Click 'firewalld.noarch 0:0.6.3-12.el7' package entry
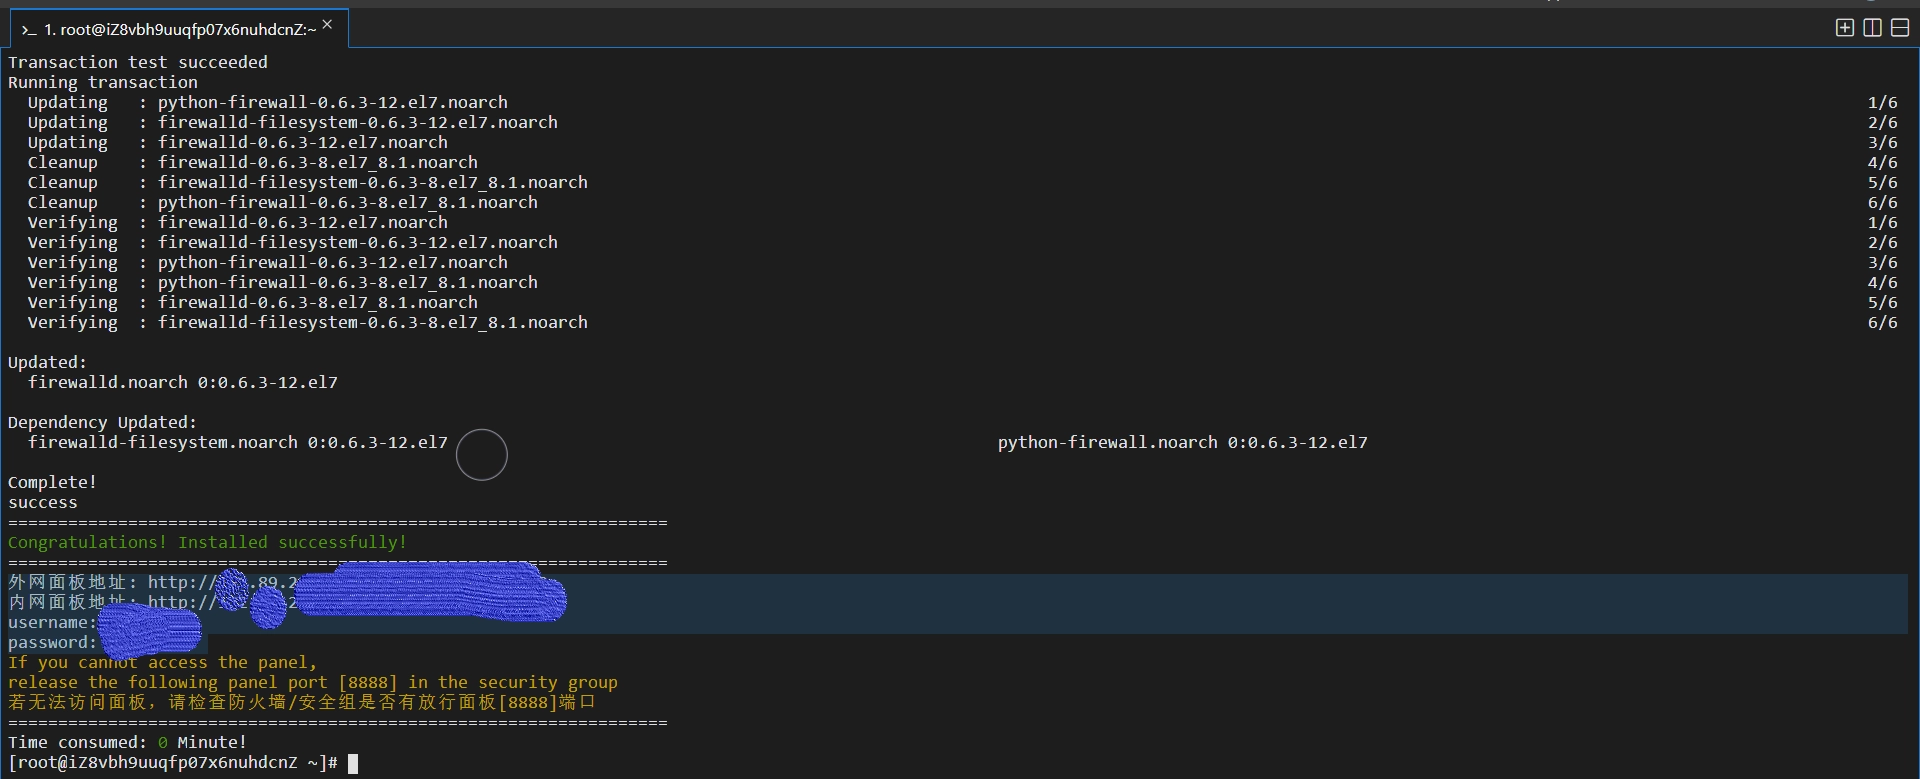The width and height of the screenshot is (1920, 779). 183,382
